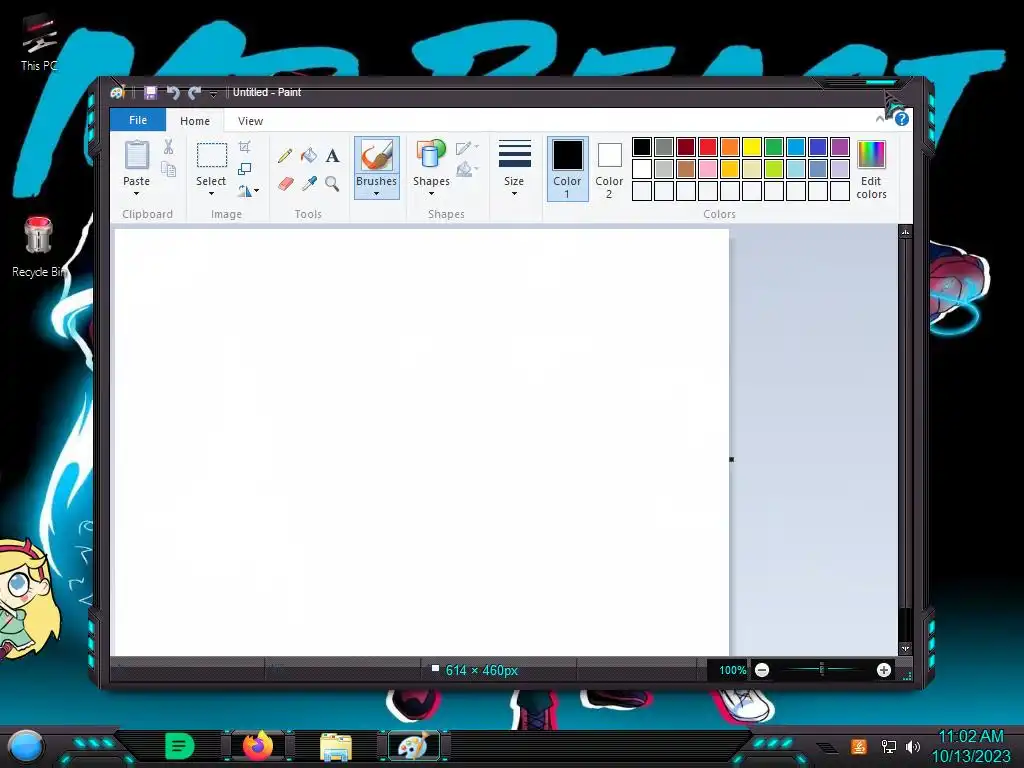The height and width of the screenshot is (768, 1024).
Task: Collapse the ribbon with the chevron
Action: click(x=880, y=119)
